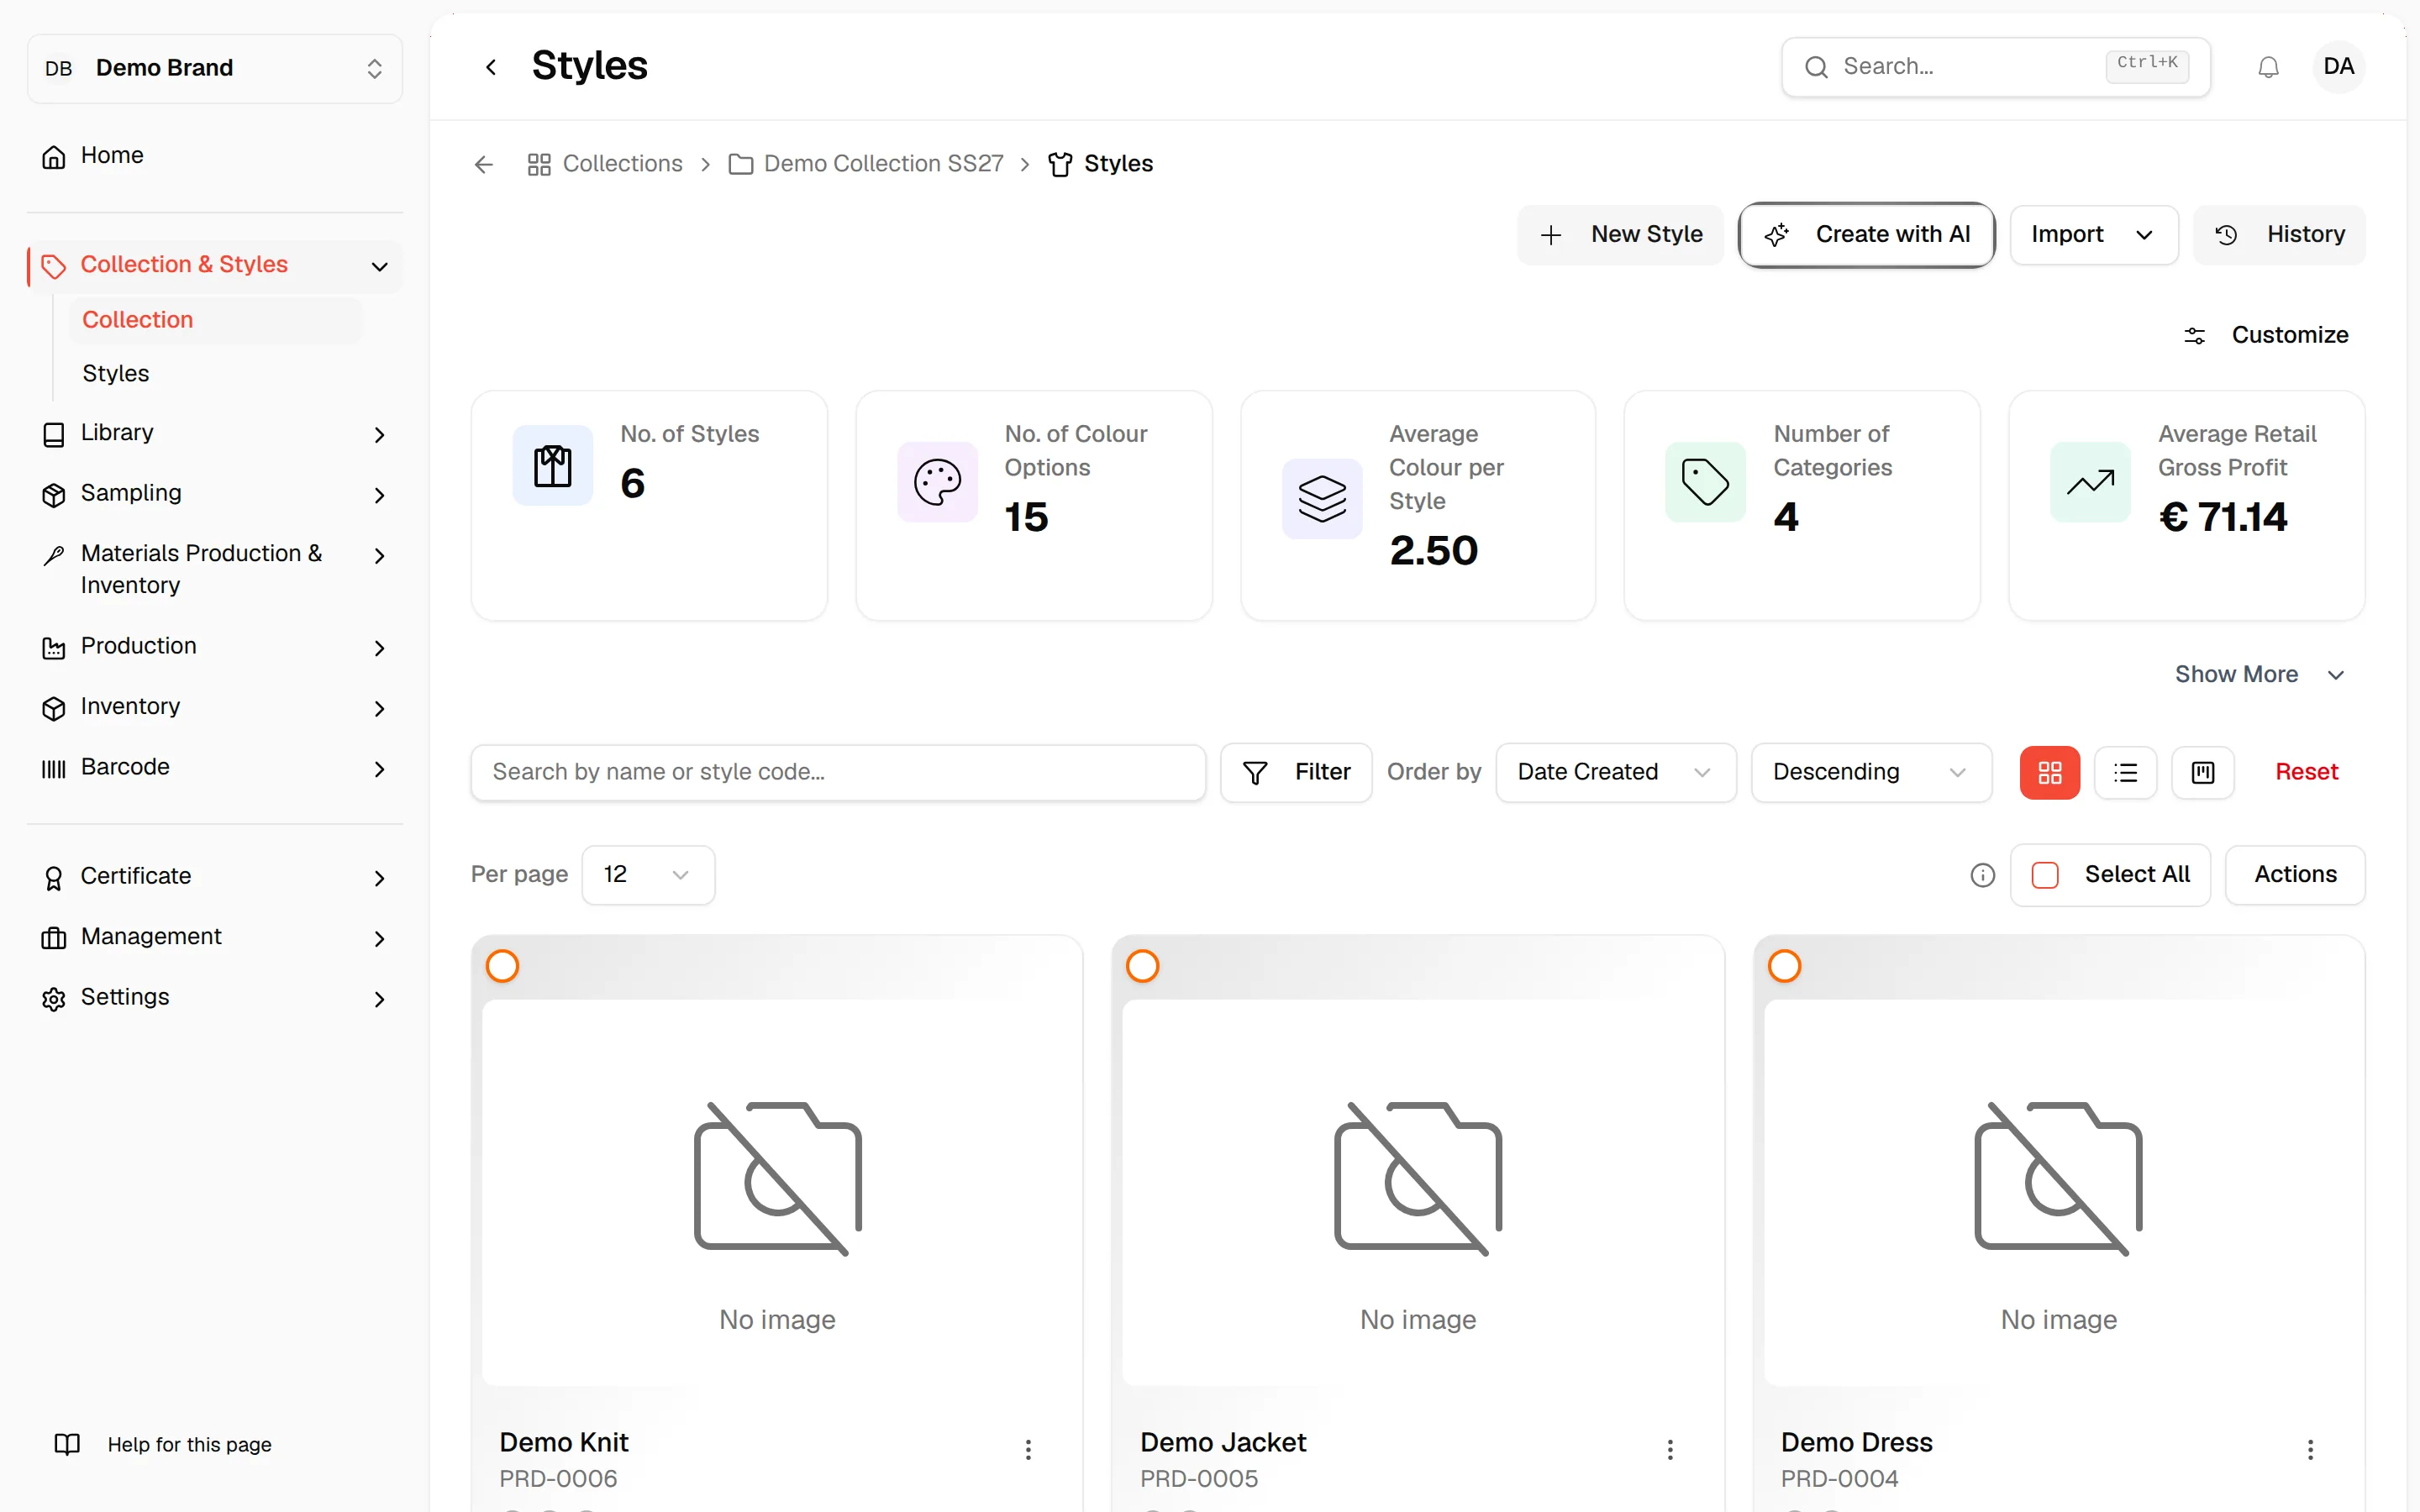Select Collection submenu item
The width and height of the screenshot is (2420, 1512).
pyautogui.click(x=215, y=320)
